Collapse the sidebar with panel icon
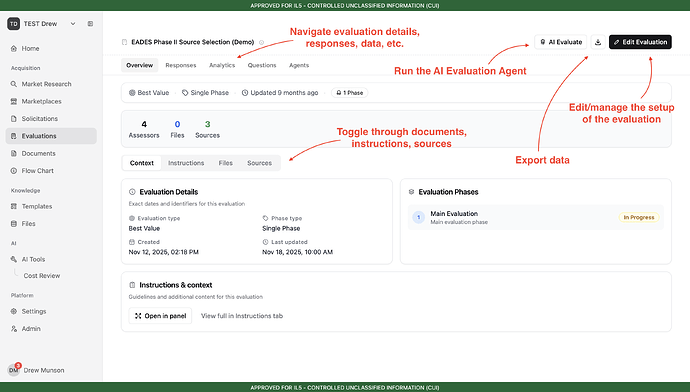Image resolution: width=690 pixels, height=392 pixels. (x=90, y=24)
